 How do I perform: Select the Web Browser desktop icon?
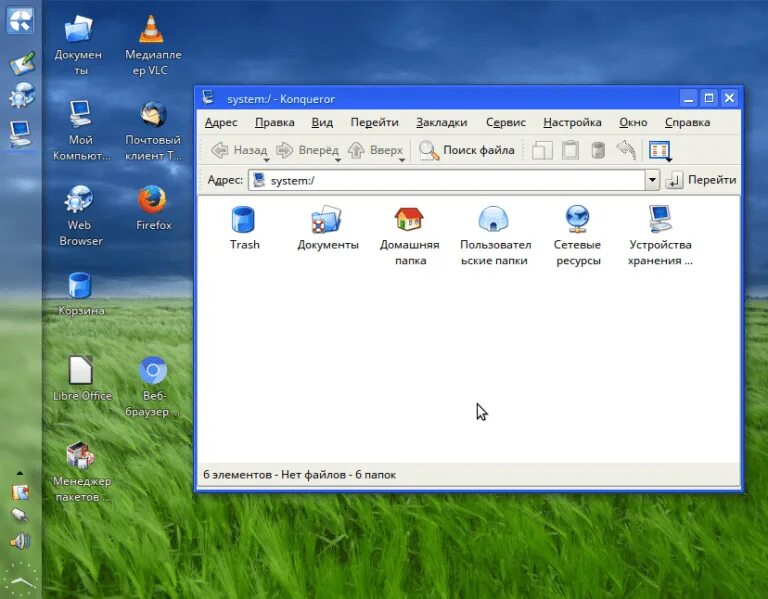click(x=80, y=216)
